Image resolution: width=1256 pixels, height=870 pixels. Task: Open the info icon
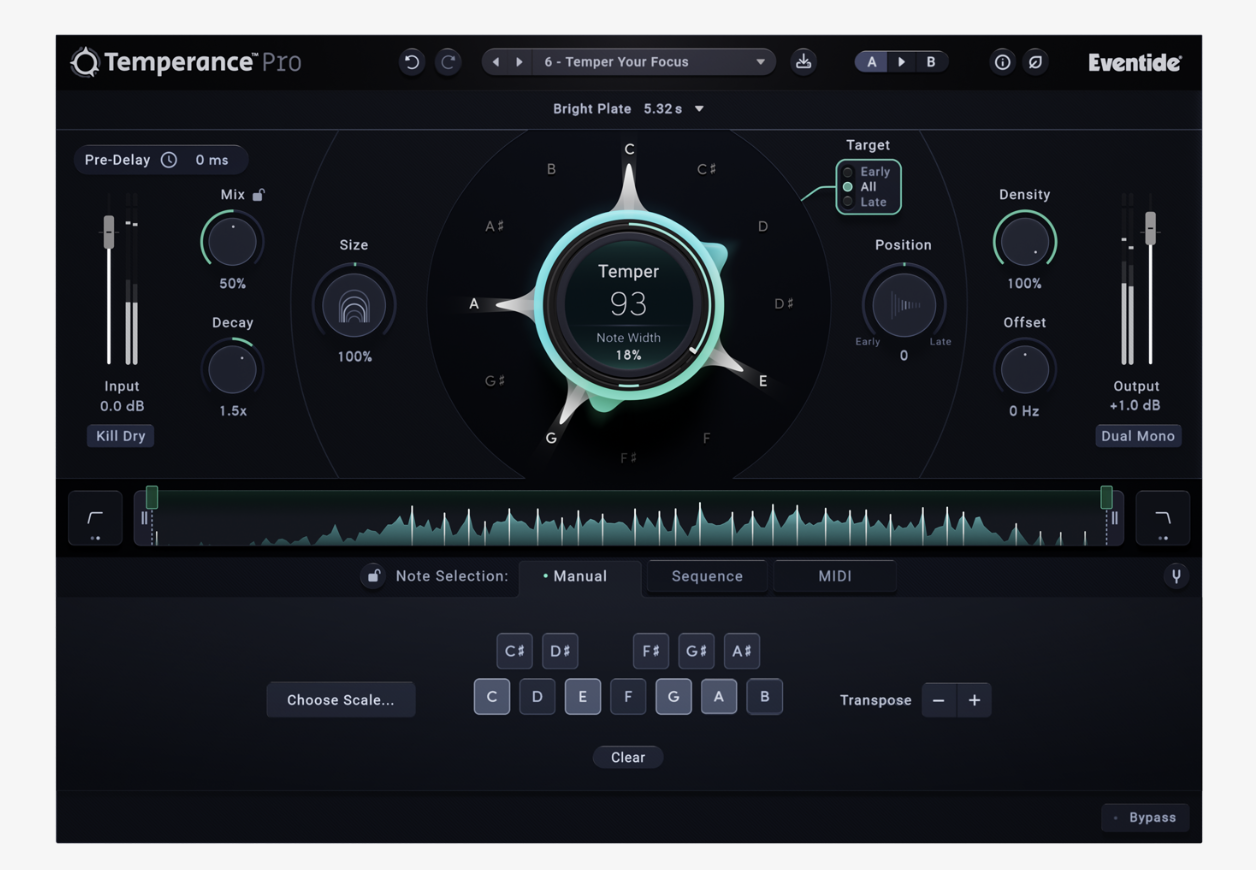click(1002, 62)
